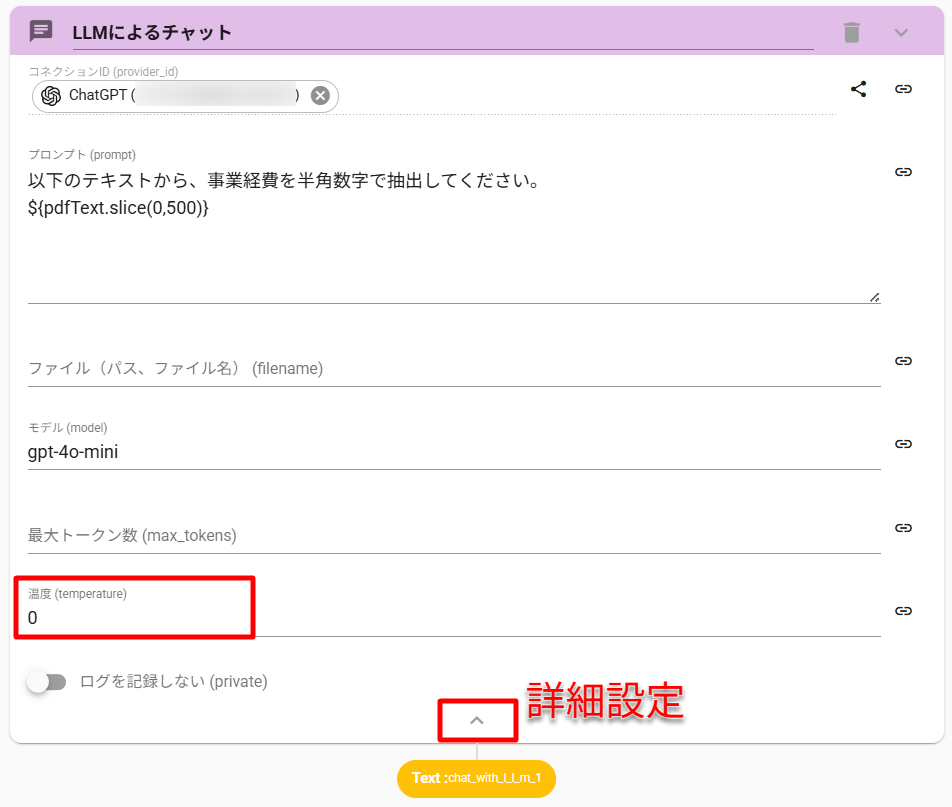Click the model field showing gpt-4o-mini
The image size is (952, 807).
(x=450, y=452)
